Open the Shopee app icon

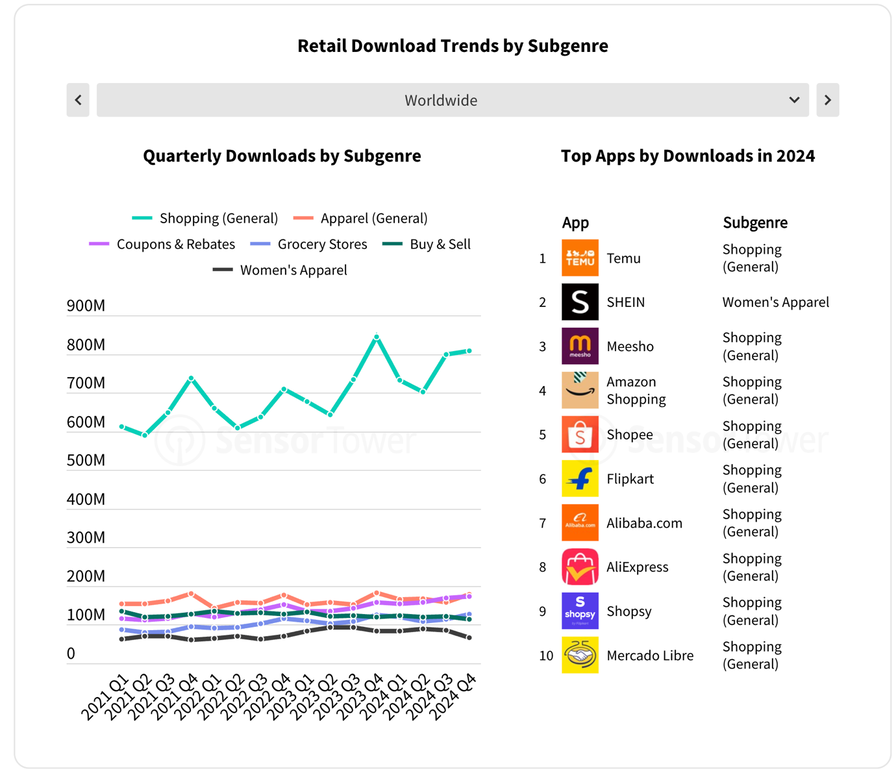click(579, 434)
